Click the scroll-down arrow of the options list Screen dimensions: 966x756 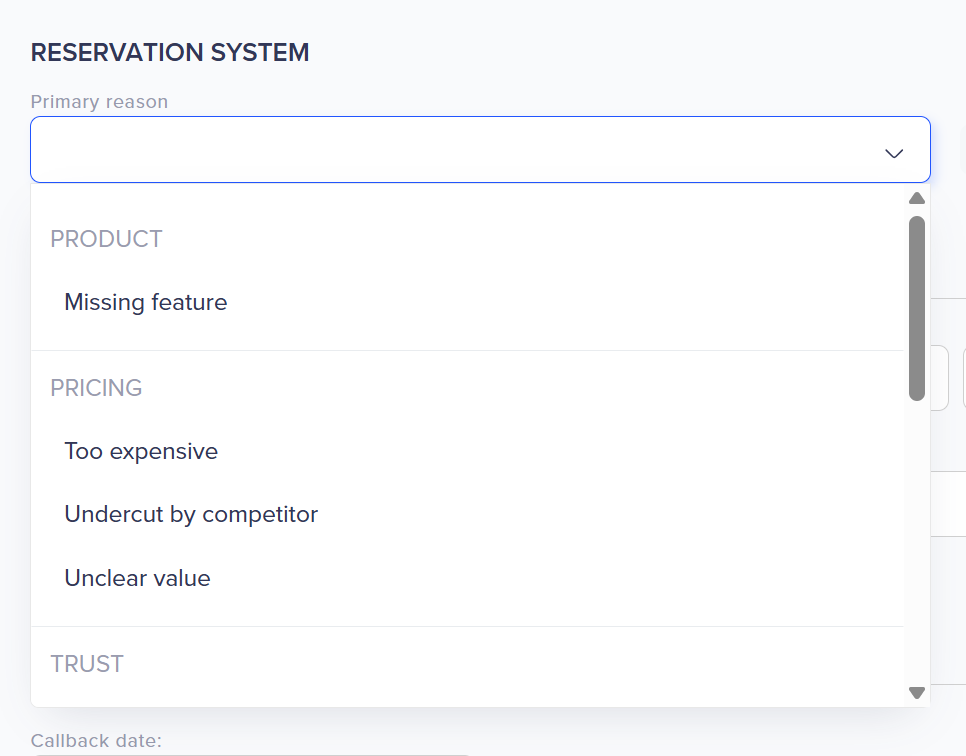[x=916, y=692]
